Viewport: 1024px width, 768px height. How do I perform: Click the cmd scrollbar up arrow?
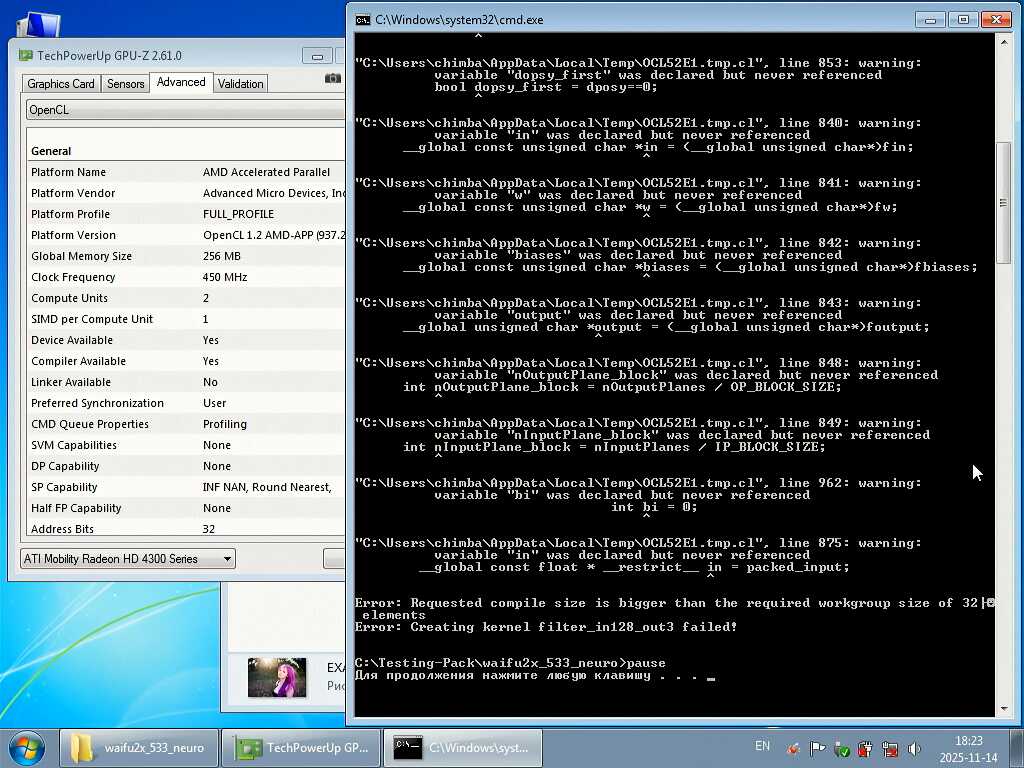coord(1003,42)
